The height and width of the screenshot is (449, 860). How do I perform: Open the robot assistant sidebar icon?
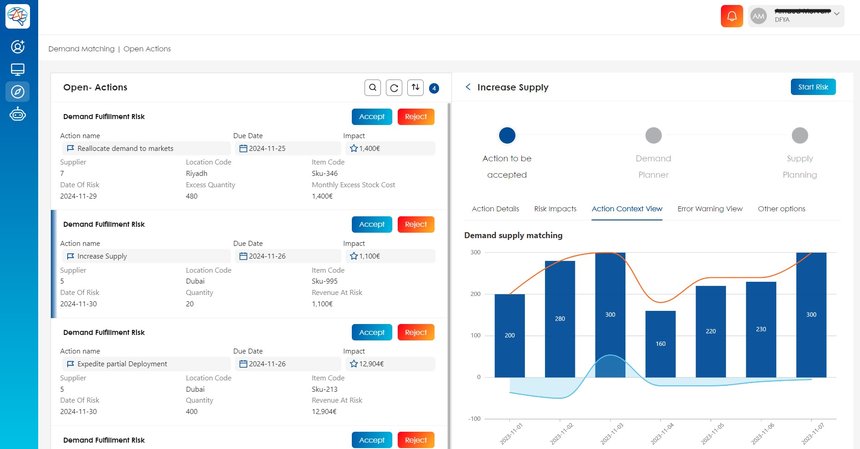[x=18, y=115]
